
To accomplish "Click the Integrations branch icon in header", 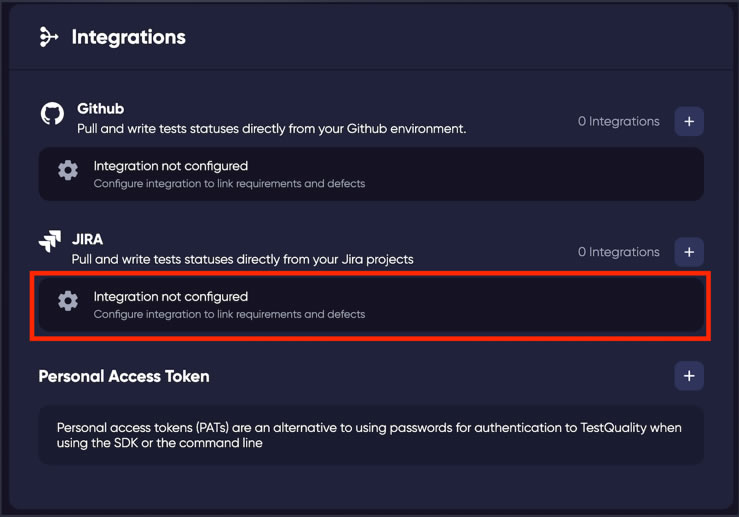I will pos(49,37).
